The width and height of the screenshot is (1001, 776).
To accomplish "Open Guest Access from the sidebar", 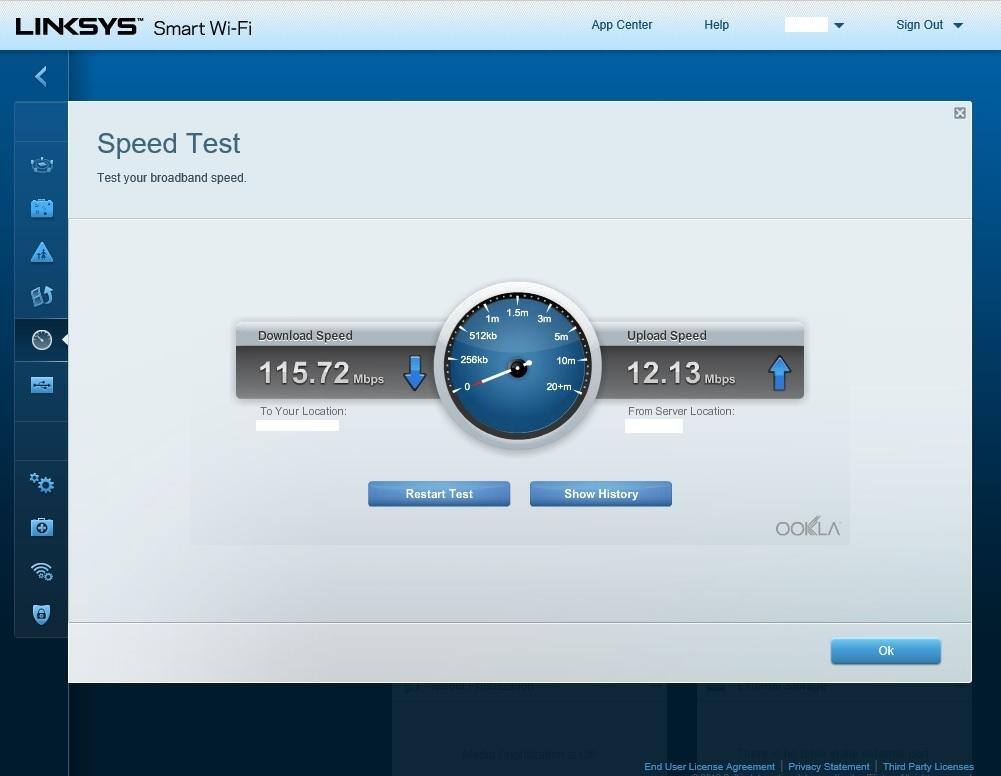I will click(x=41, y=207).
